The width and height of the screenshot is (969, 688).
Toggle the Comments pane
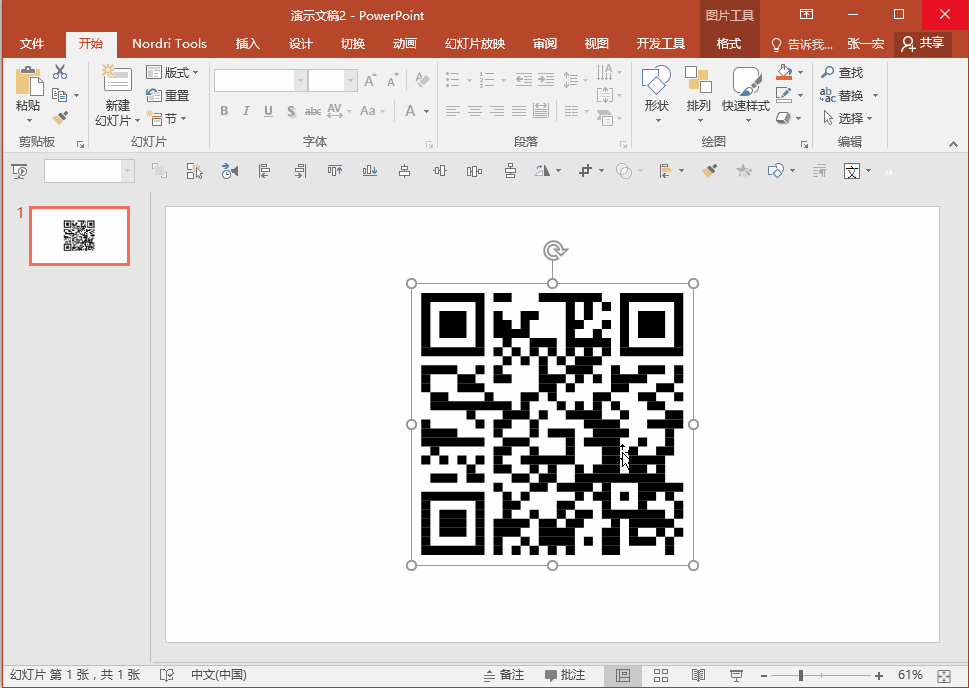565,675
